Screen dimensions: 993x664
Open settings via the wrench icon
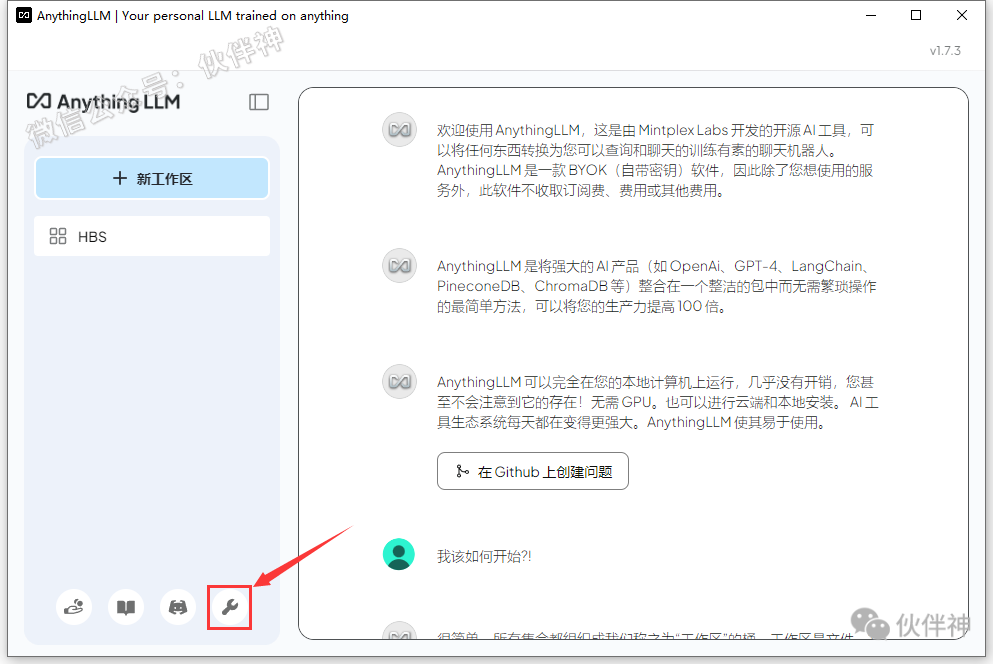(x=230, y=607)
